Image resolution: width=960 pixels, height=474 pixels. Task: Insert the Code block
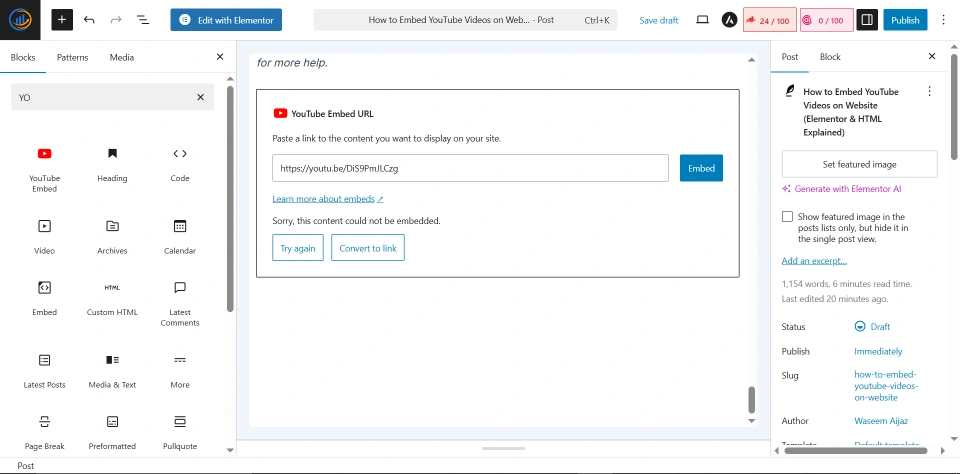pos(179,164)
